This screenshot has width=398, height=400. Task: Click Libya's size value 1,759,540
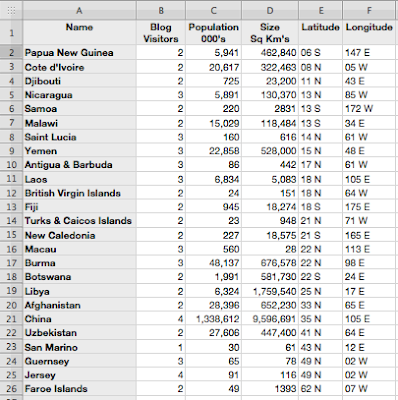click(x=270, y=291)
